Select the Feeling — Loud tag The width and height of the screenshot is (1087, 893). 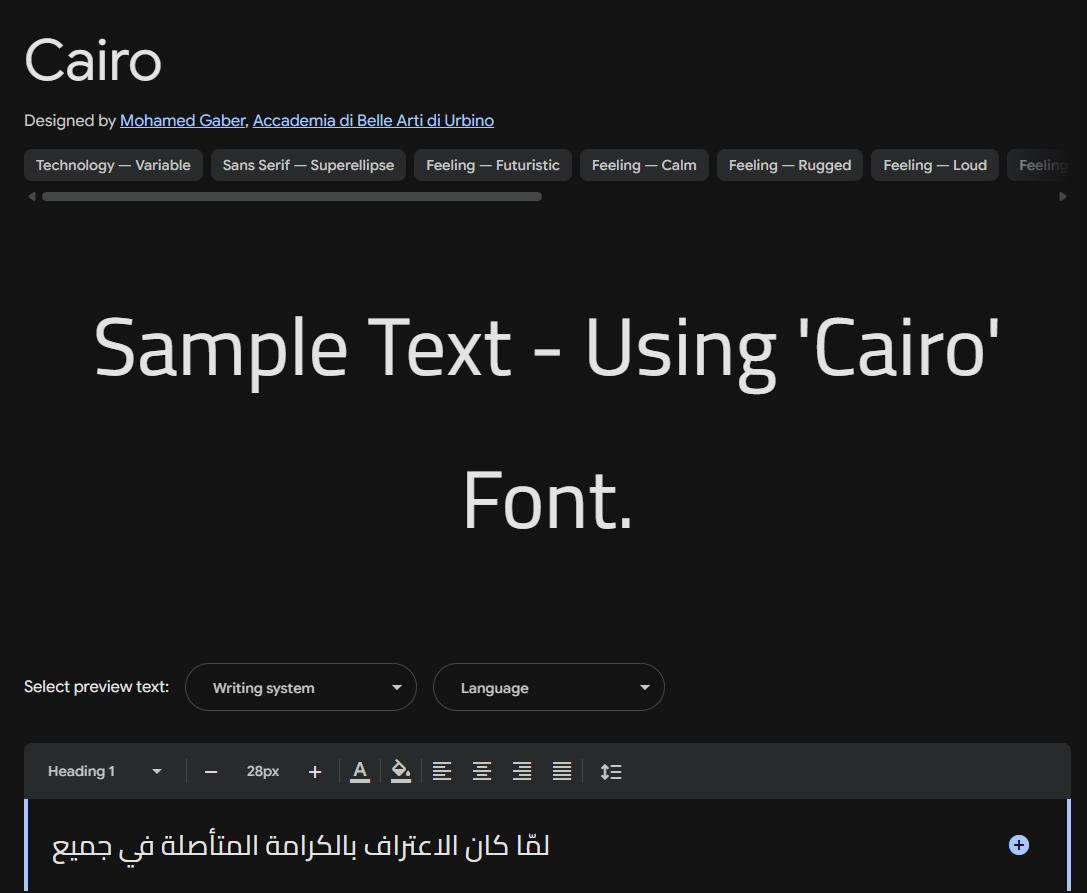(x=934, y=165)
